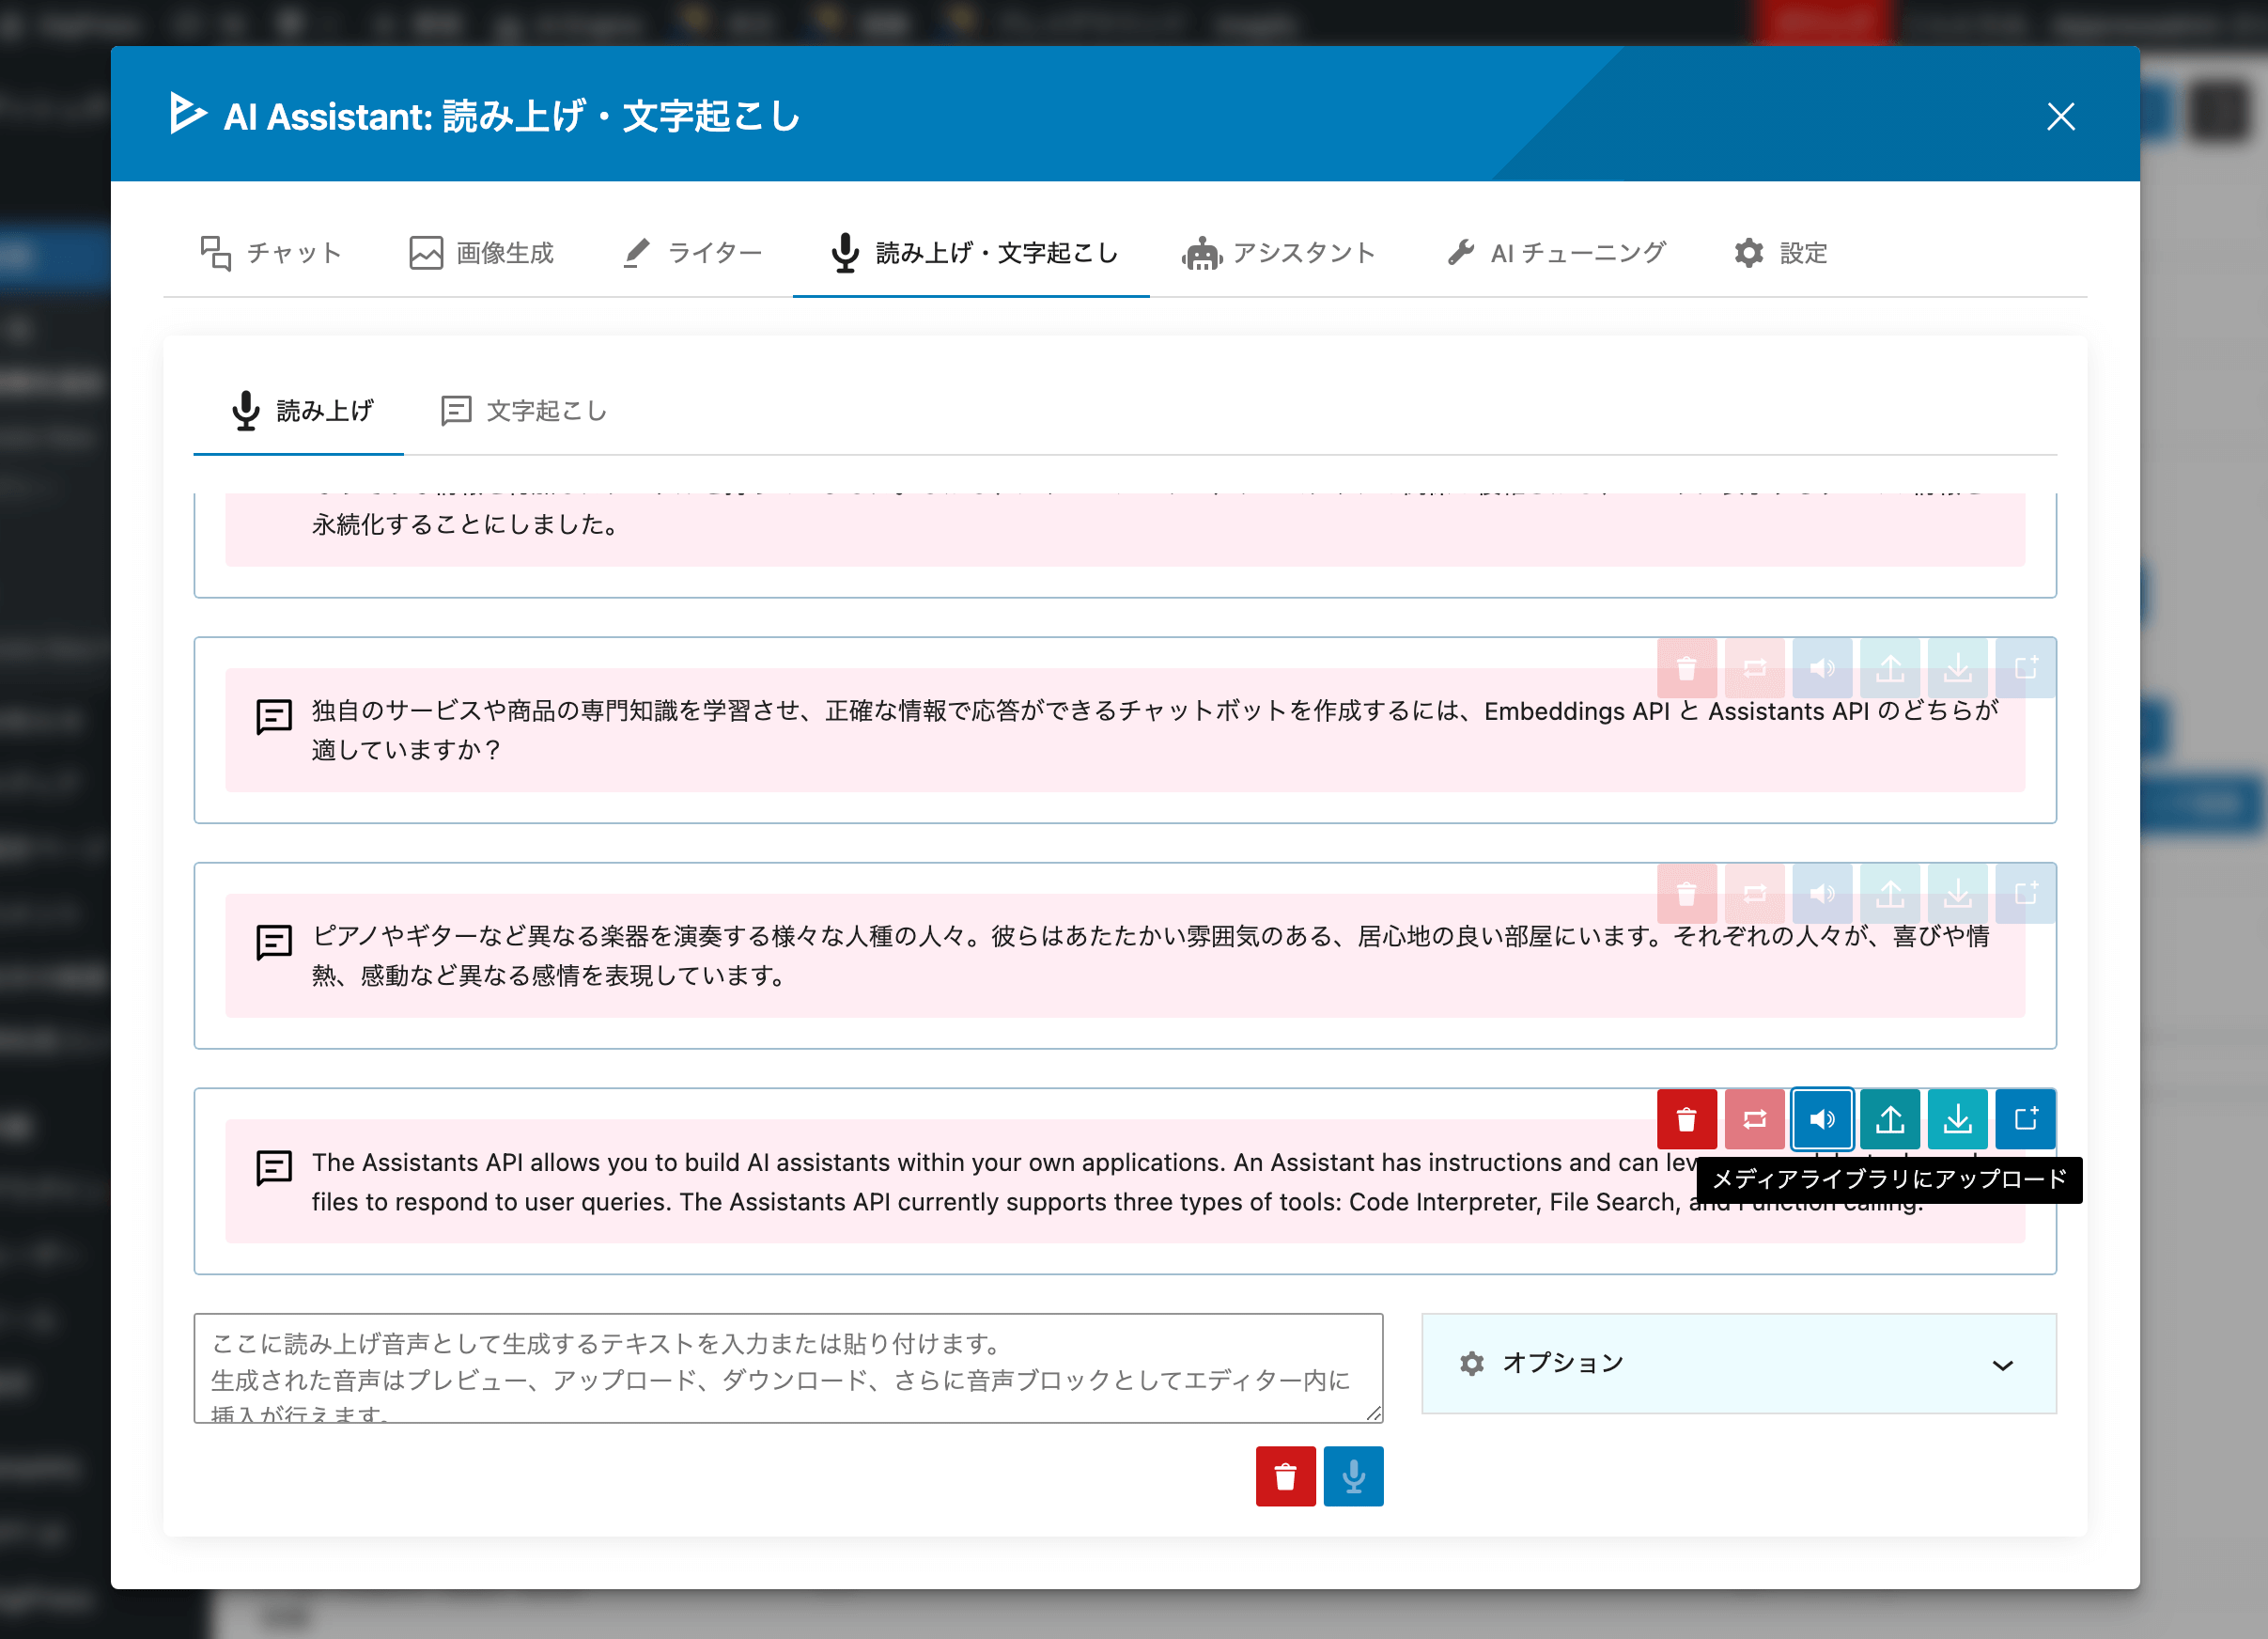Switch to the 文字起こし sub-tab
Viewport: 2268px width, 1639px height.
coord(524,411)
